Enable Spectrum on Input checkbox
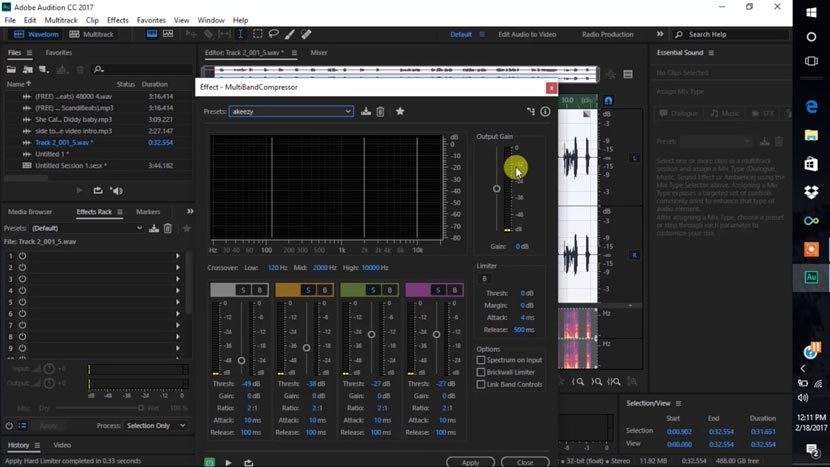This screenshot has width=830, height=467. point(481,360)
